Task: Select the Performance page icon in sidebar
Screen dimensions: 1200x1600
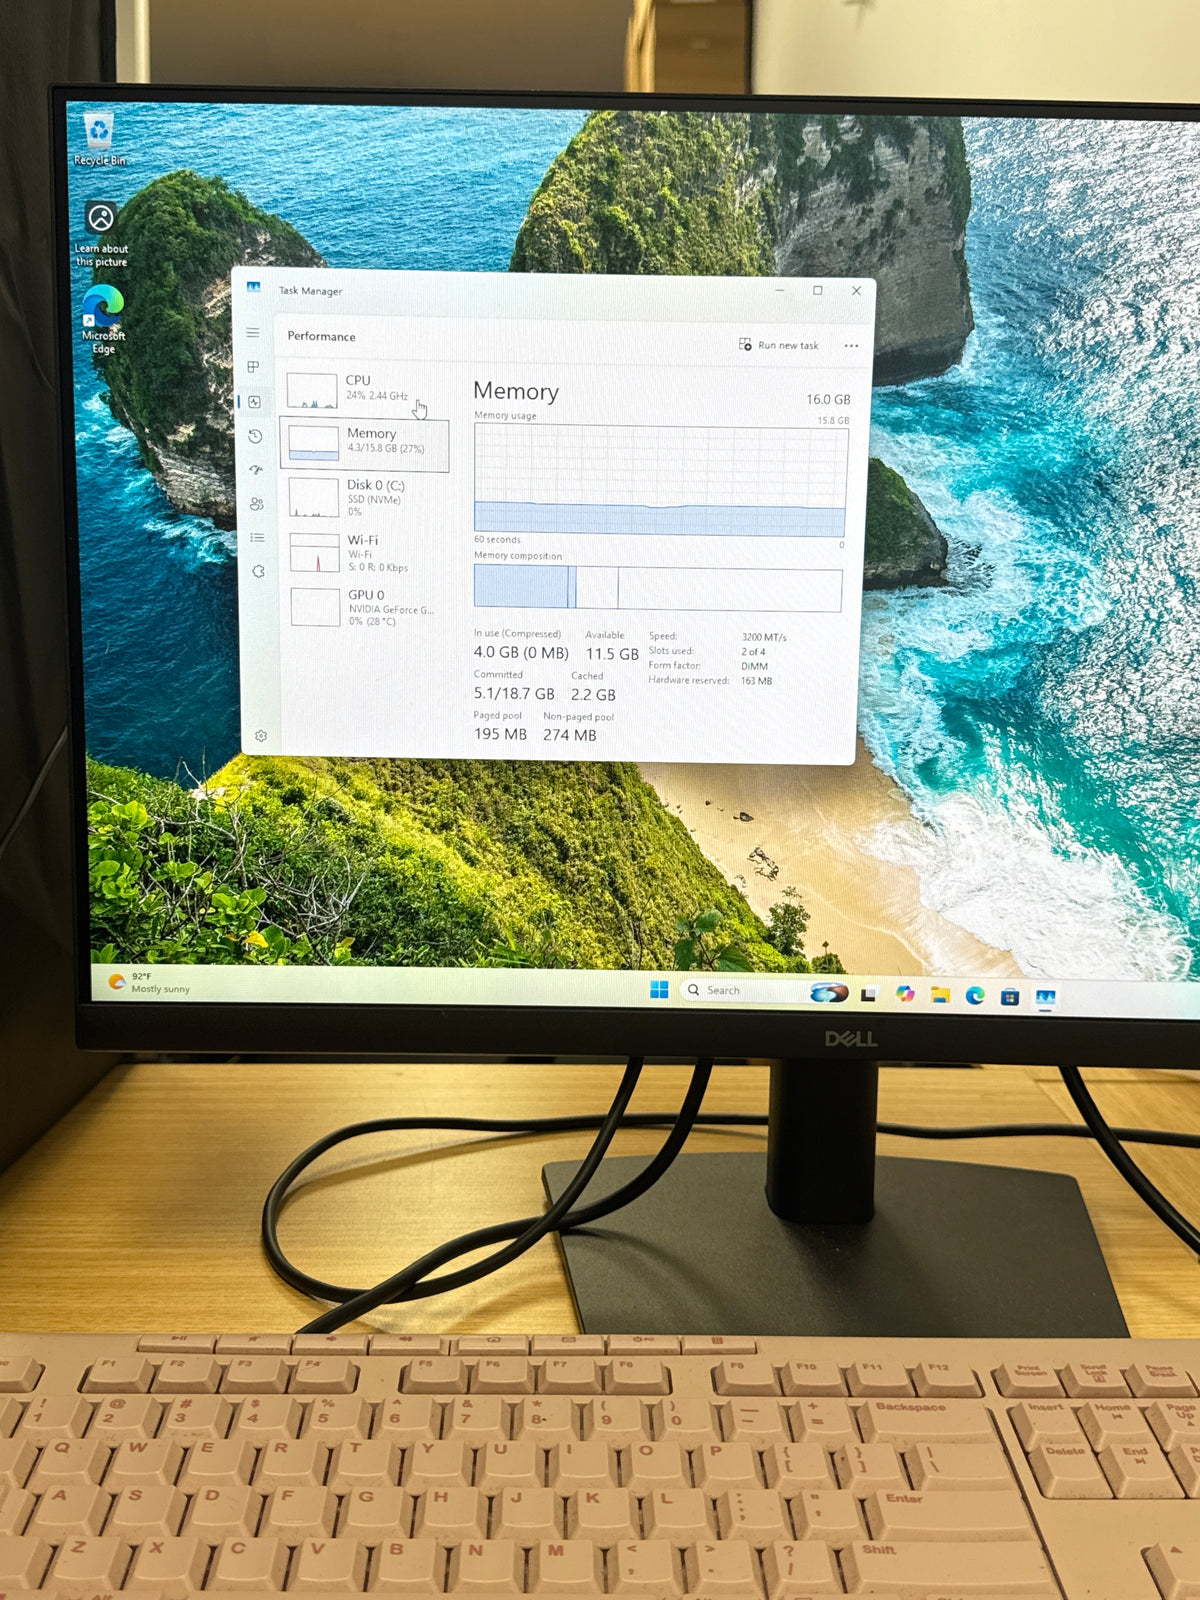Action: coord(254,402)
